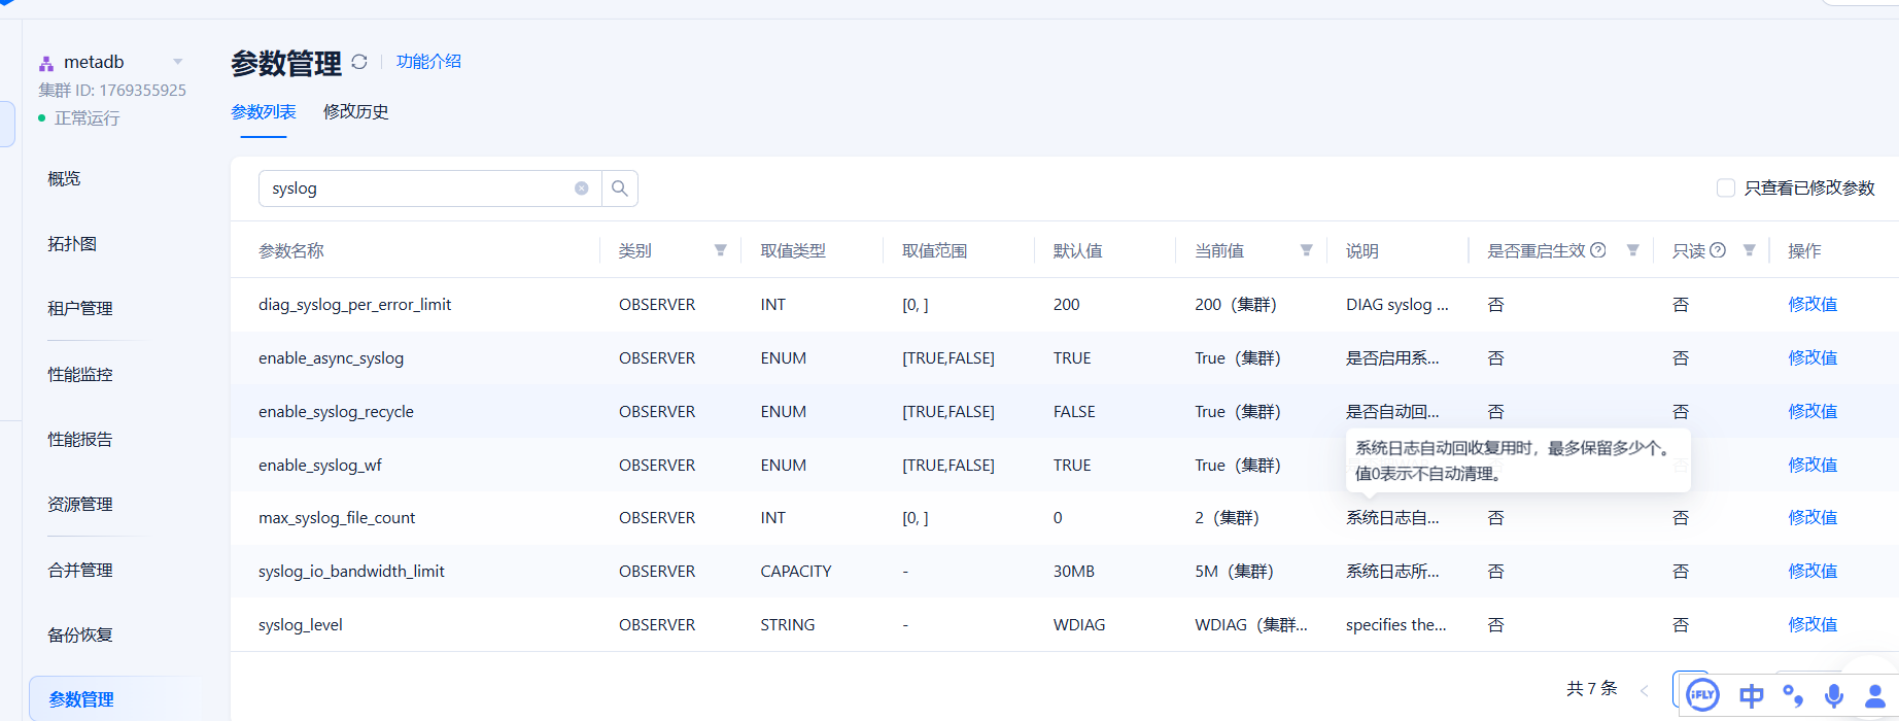
Task: Click the current value 'WDIAG (集群...'
Action: [1251, 625]
